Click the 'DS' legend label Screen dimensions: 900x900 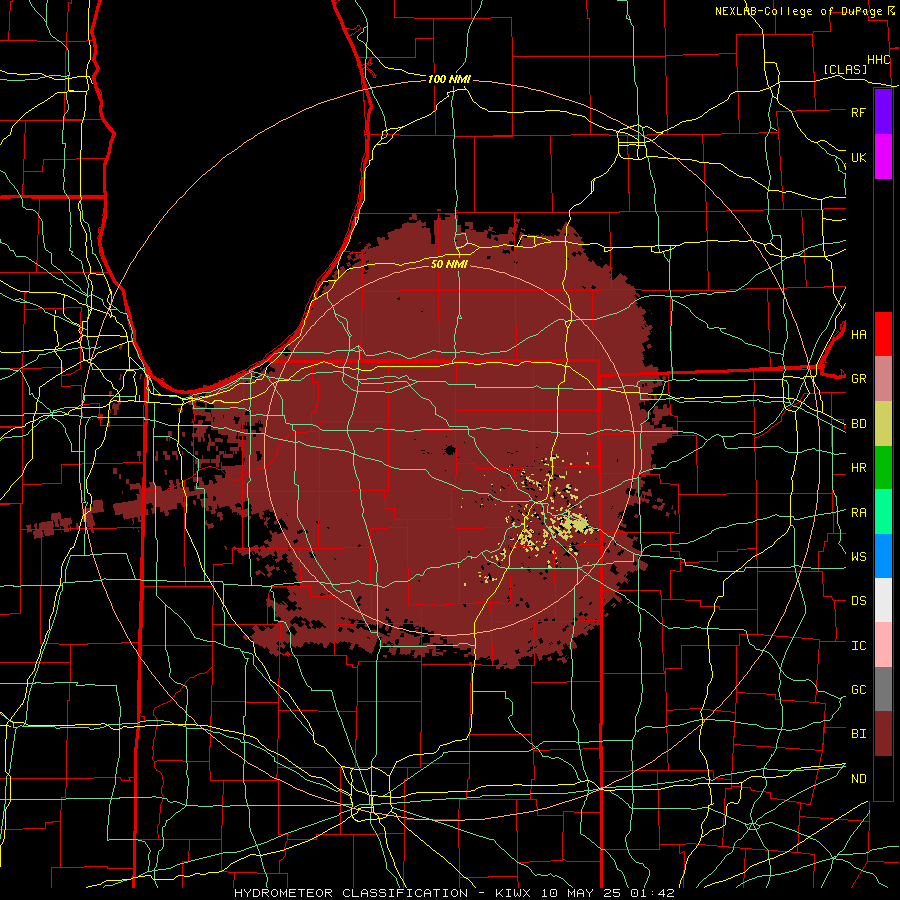(x=858, y=601)
